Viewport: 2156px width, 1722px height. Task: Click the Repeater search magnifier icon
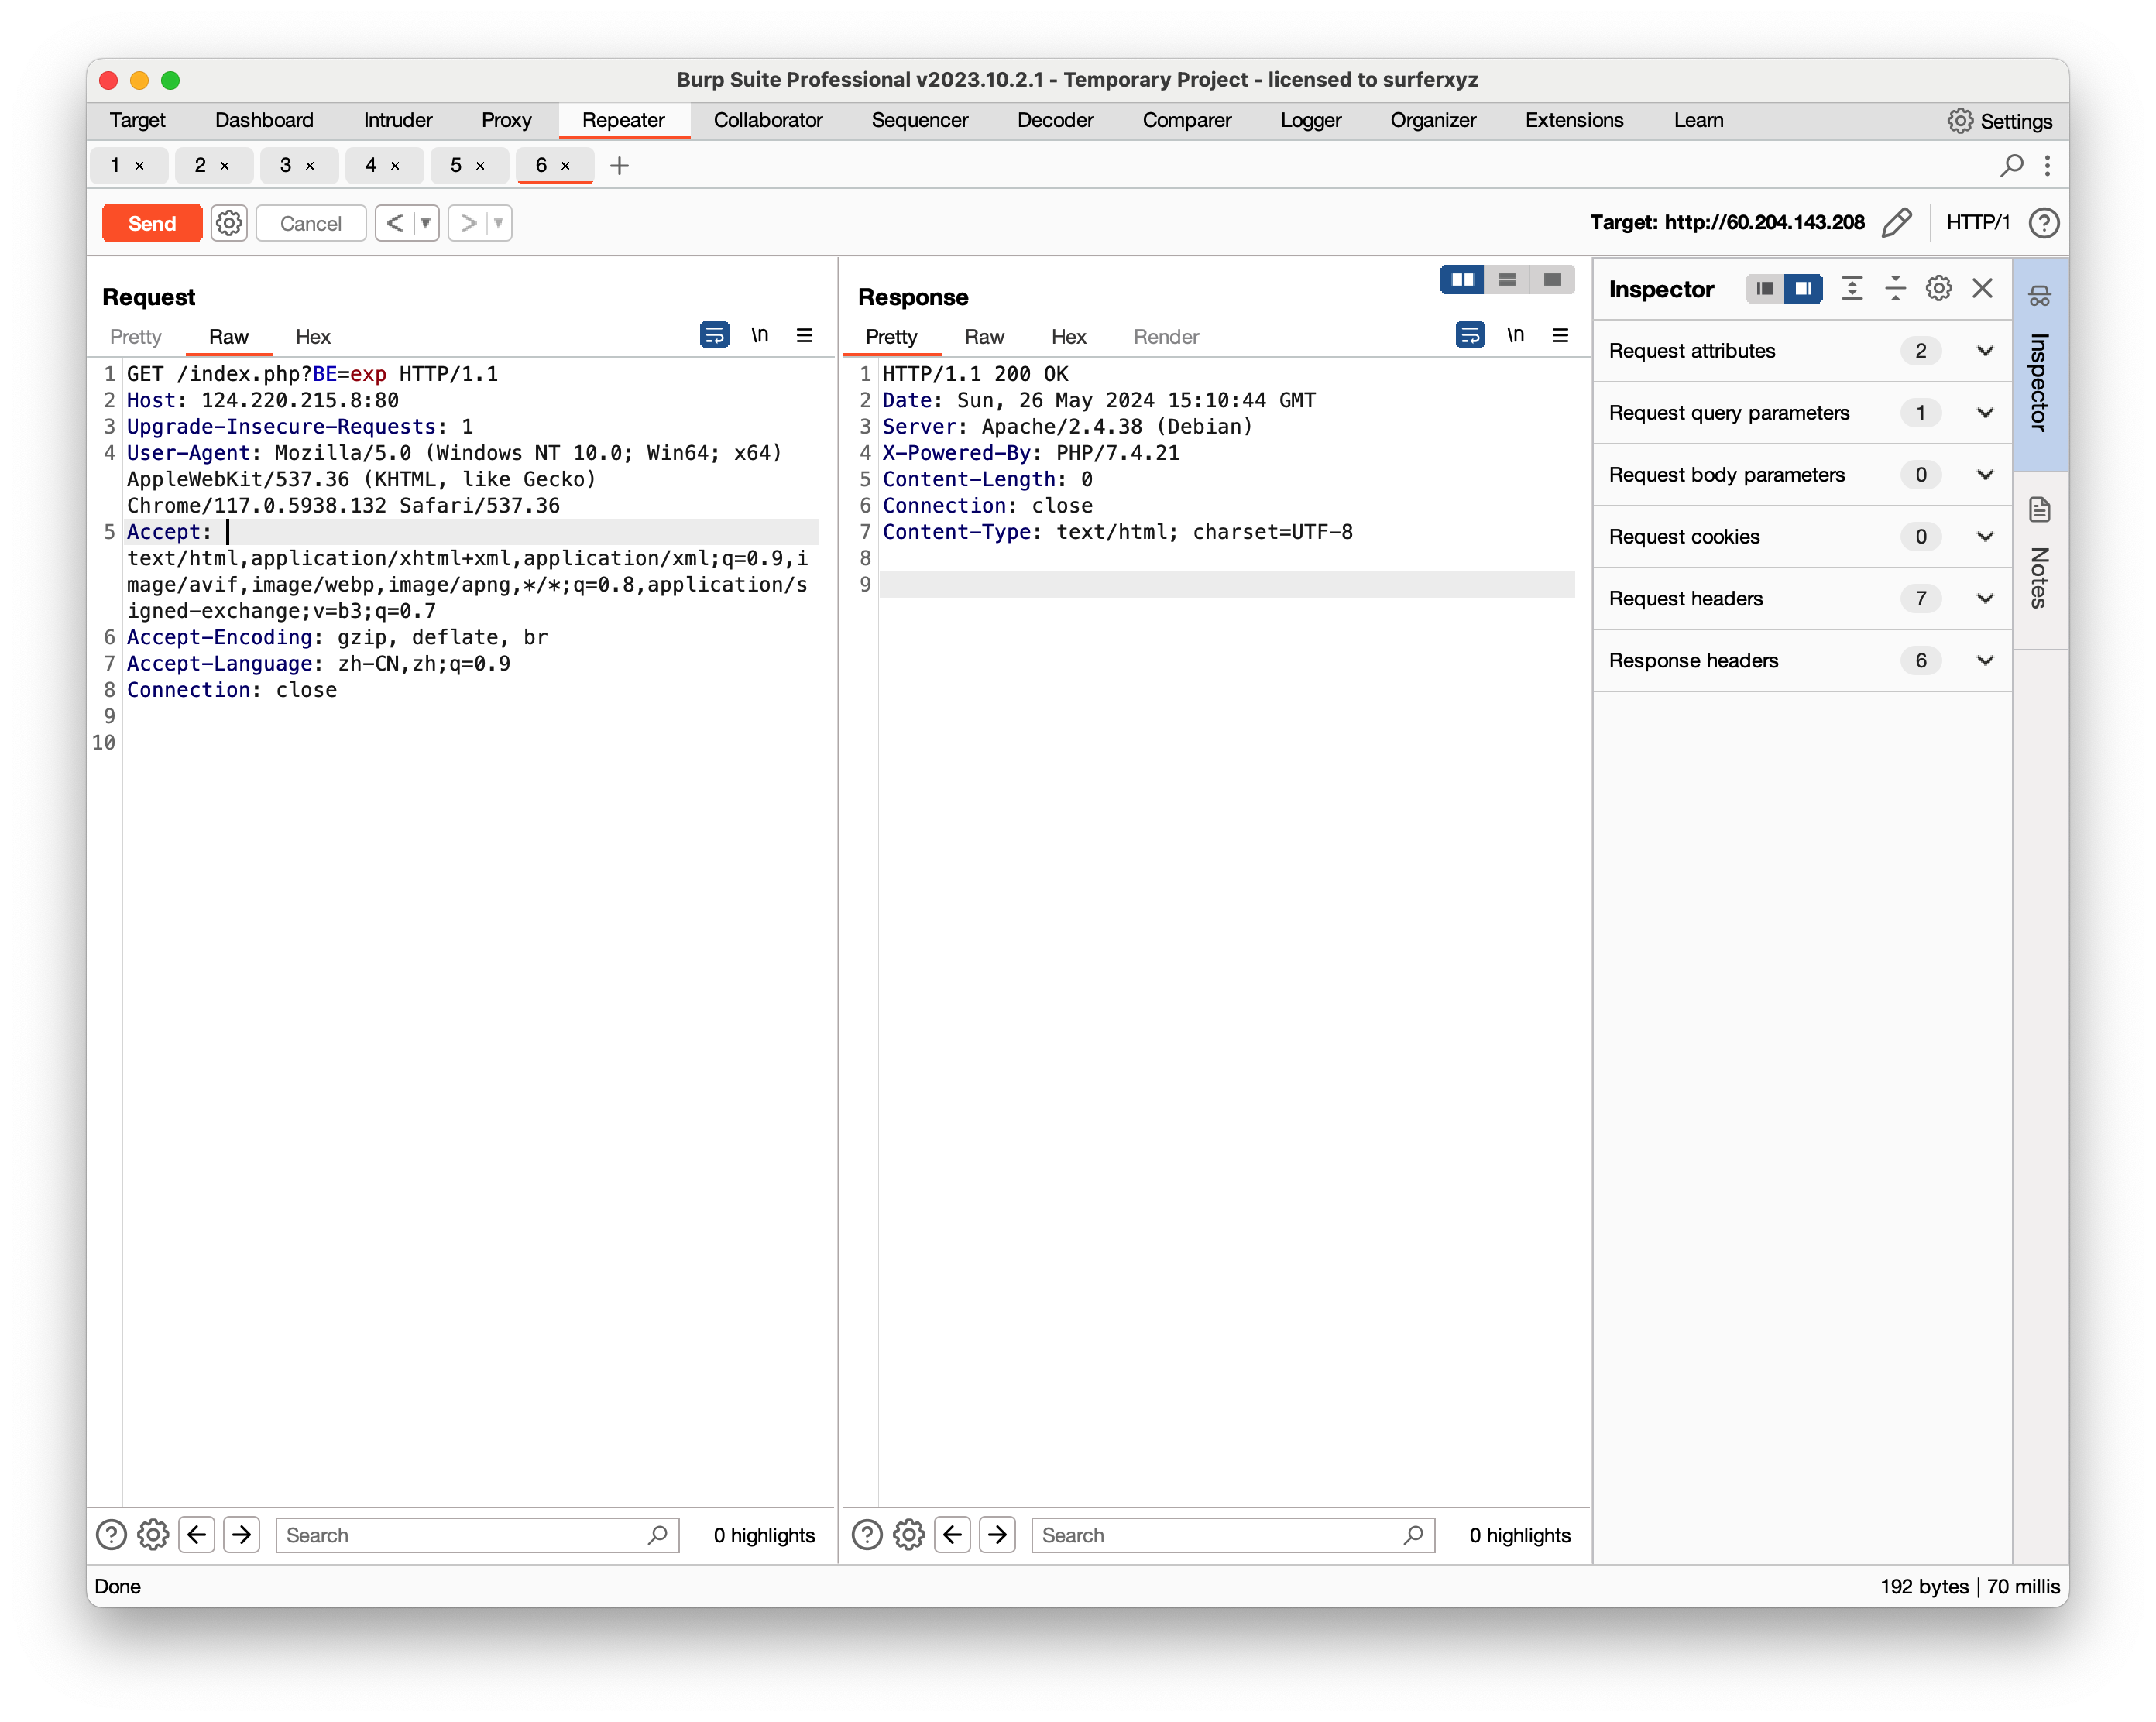pos(2011,165)
